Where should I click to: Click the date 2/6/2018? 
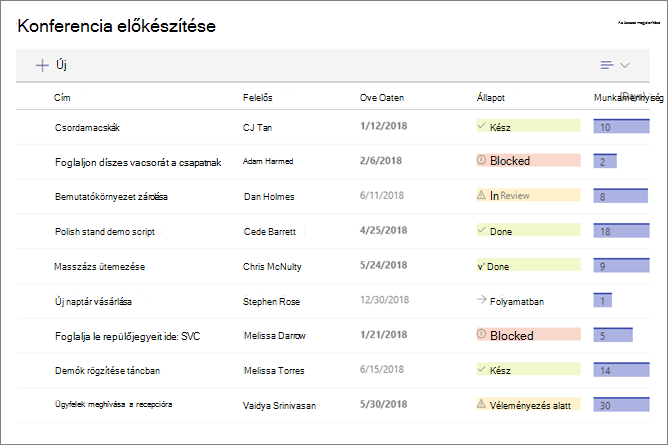tap(381, 161)
